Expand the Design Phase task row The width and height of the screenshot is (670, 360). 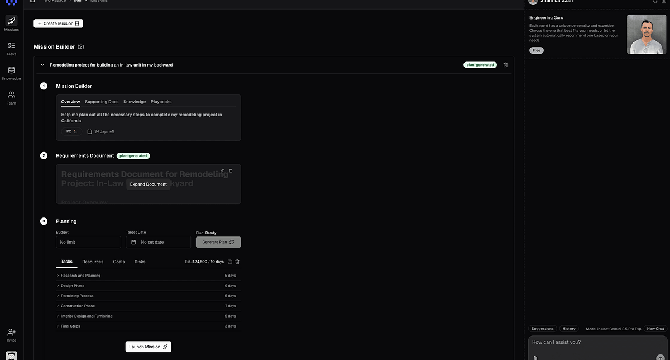[147, 286]
